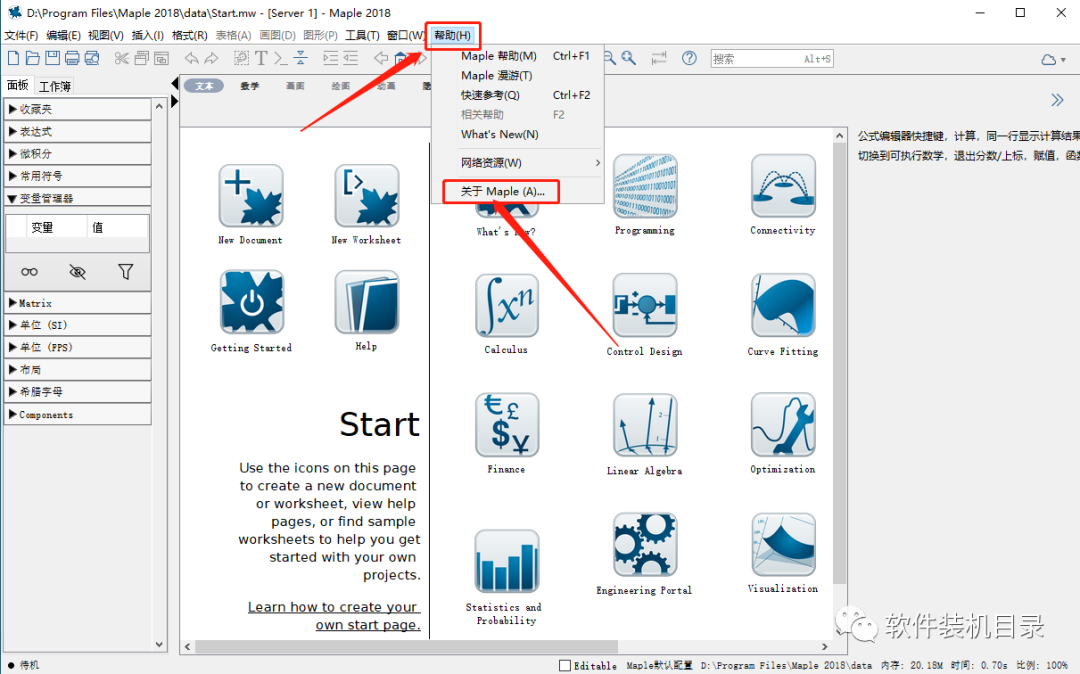Click the Copy toolbar icon

141,59
